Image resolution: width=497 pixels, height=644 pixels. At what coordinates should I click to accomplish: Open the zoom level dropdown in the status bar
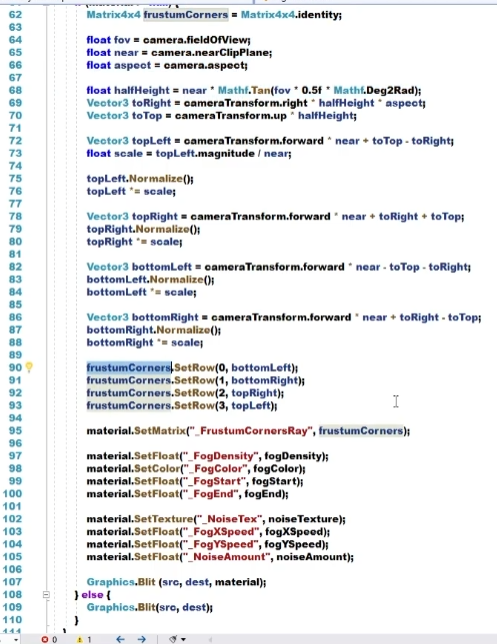(16, 639)
